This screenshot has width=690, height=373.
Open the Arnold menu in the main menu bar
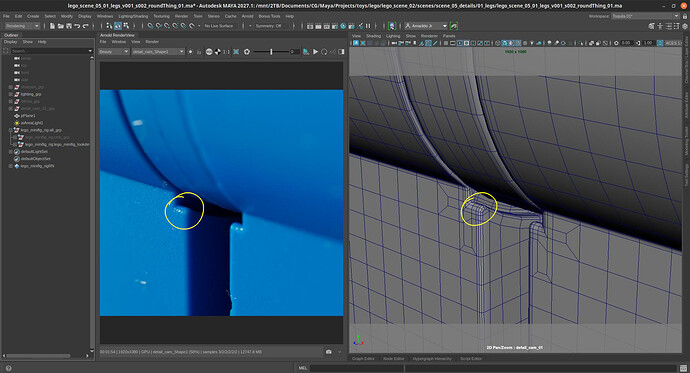(x=247, y=16)
